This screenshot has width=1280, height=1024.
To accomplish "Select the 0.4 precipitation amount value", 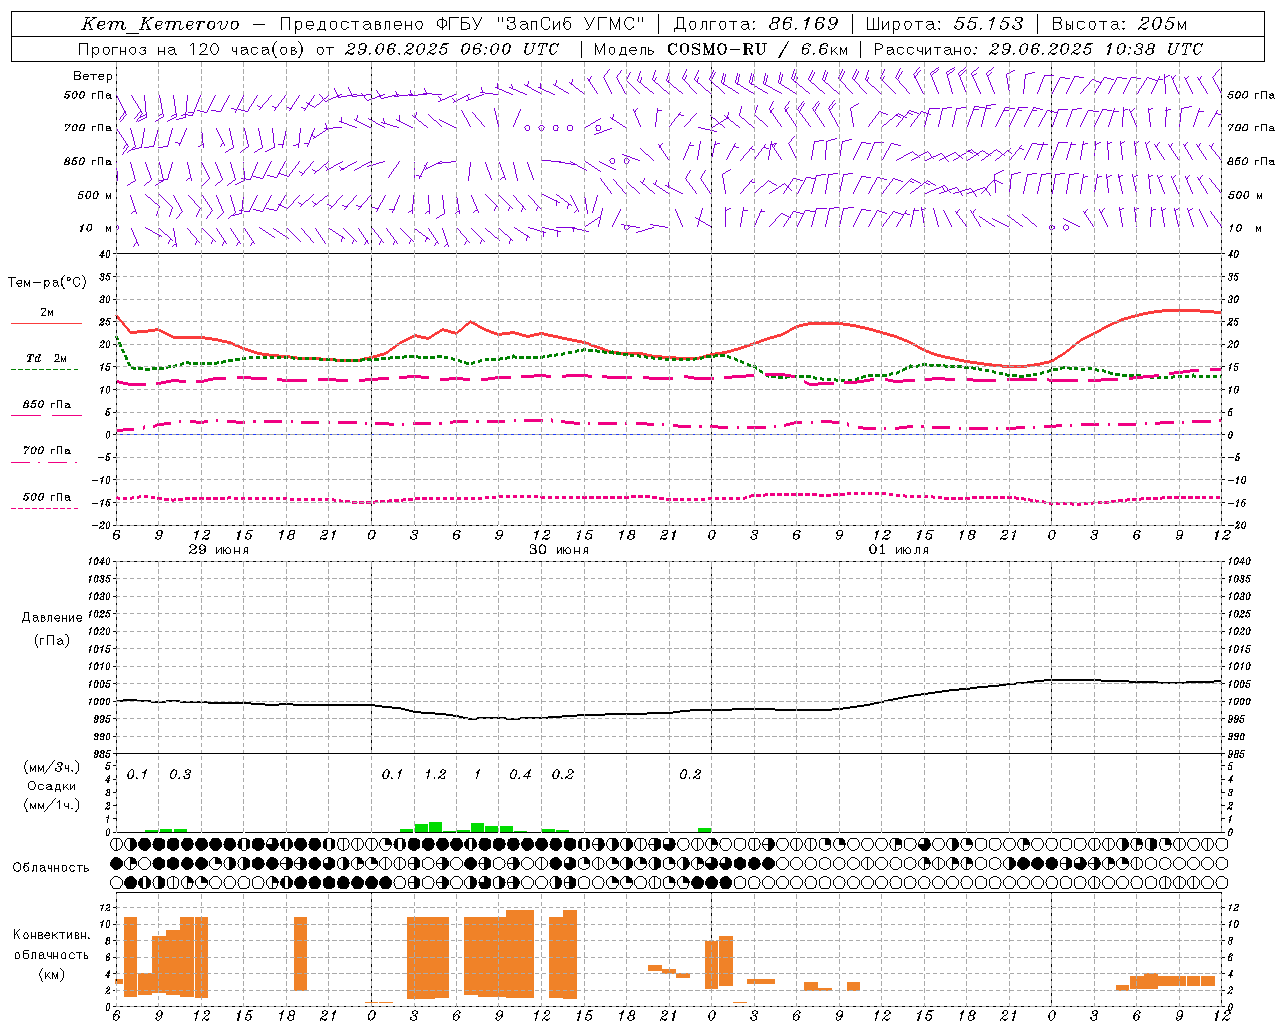I will coord(520,775).
